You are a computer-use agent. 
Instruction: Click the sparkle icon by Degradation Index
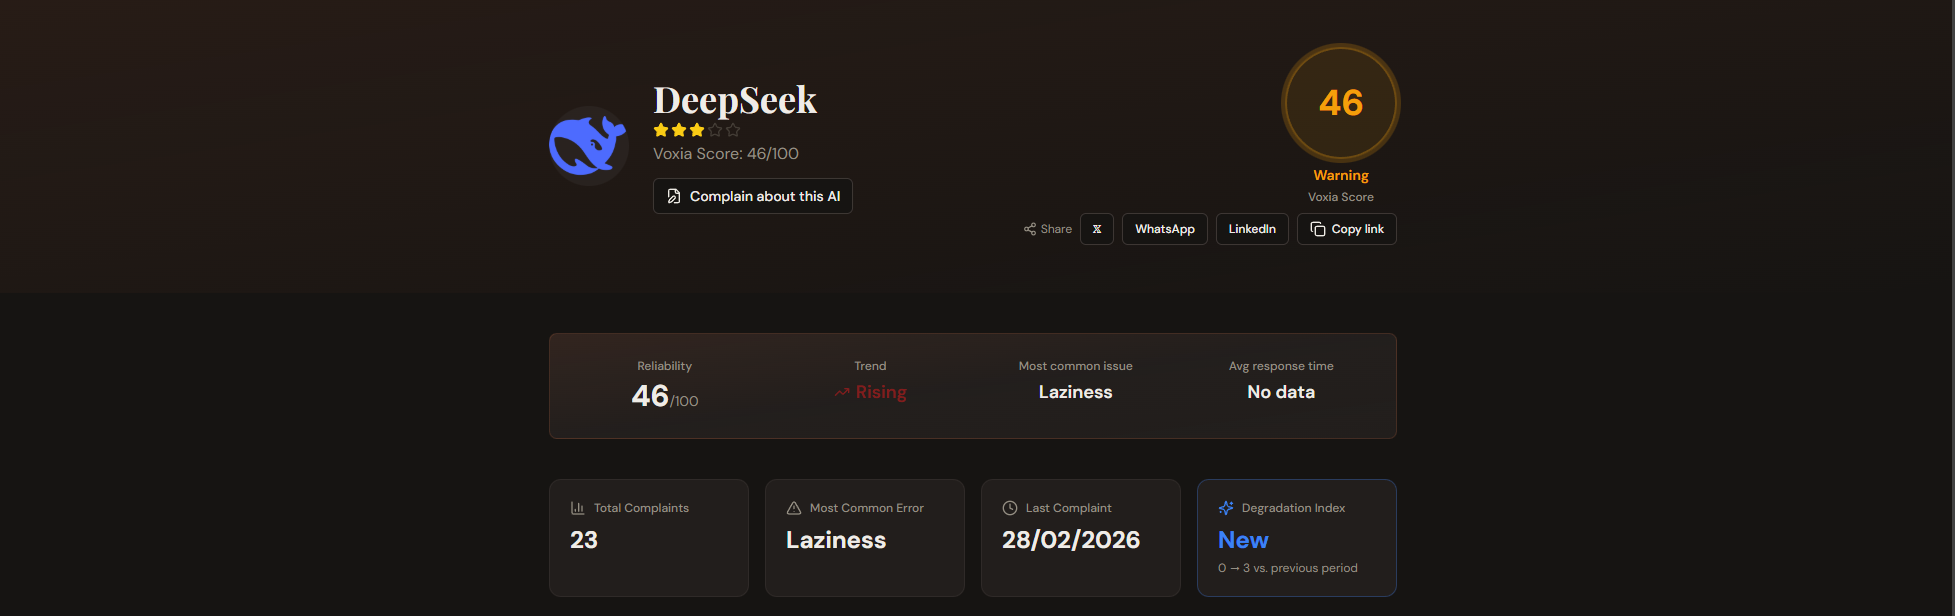click(1226, 508)
